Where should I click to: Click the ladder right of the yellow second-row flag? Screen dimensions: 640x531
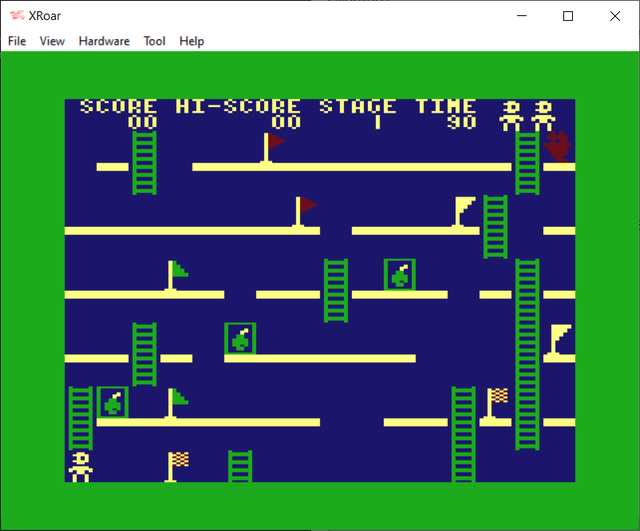click(x=496, y=227)
